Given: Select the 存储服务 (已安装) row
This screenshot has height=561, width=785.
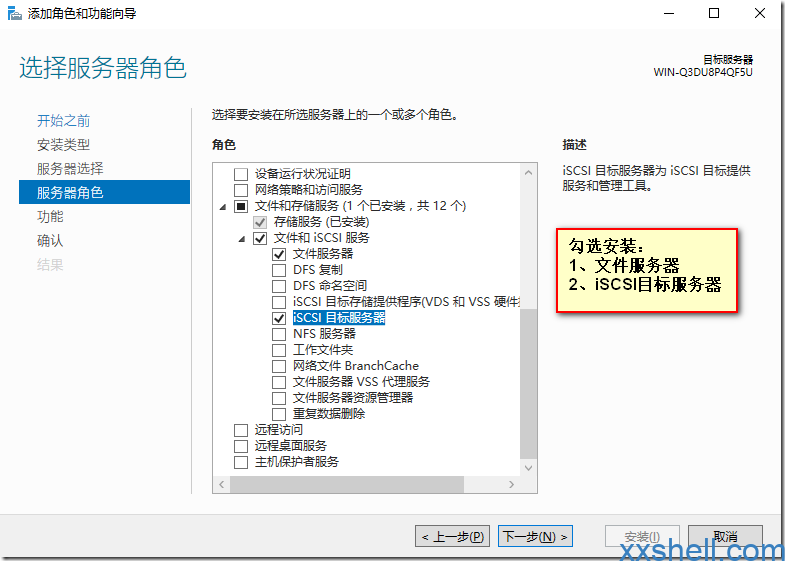Looking at the screenshot, I should 321,222.
